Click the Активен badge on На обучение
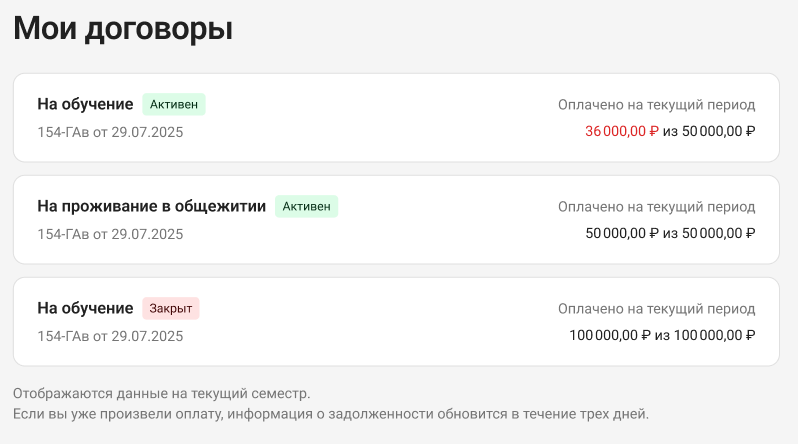 click(174, 104)
